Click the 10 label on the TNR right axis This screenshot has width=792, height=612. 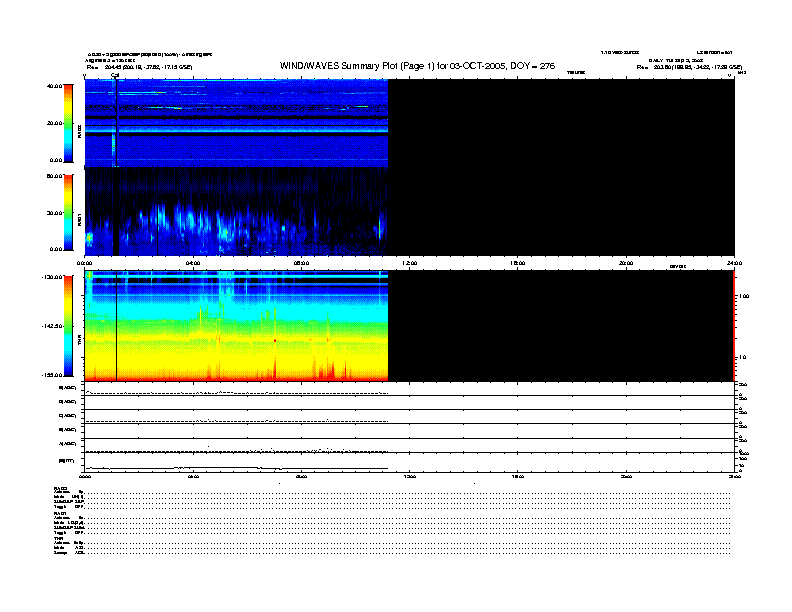[x=742, y=357]
